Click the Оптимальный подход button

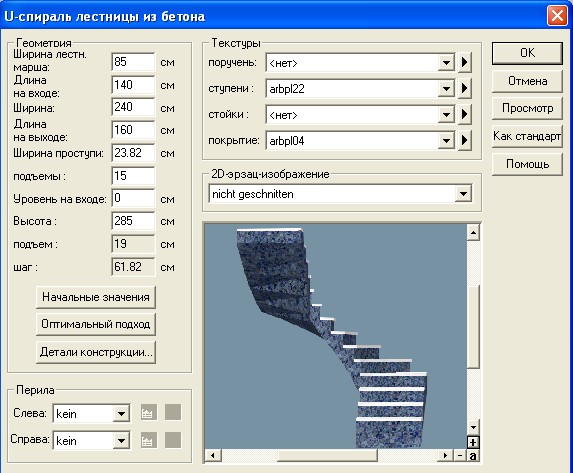(96, 324)
